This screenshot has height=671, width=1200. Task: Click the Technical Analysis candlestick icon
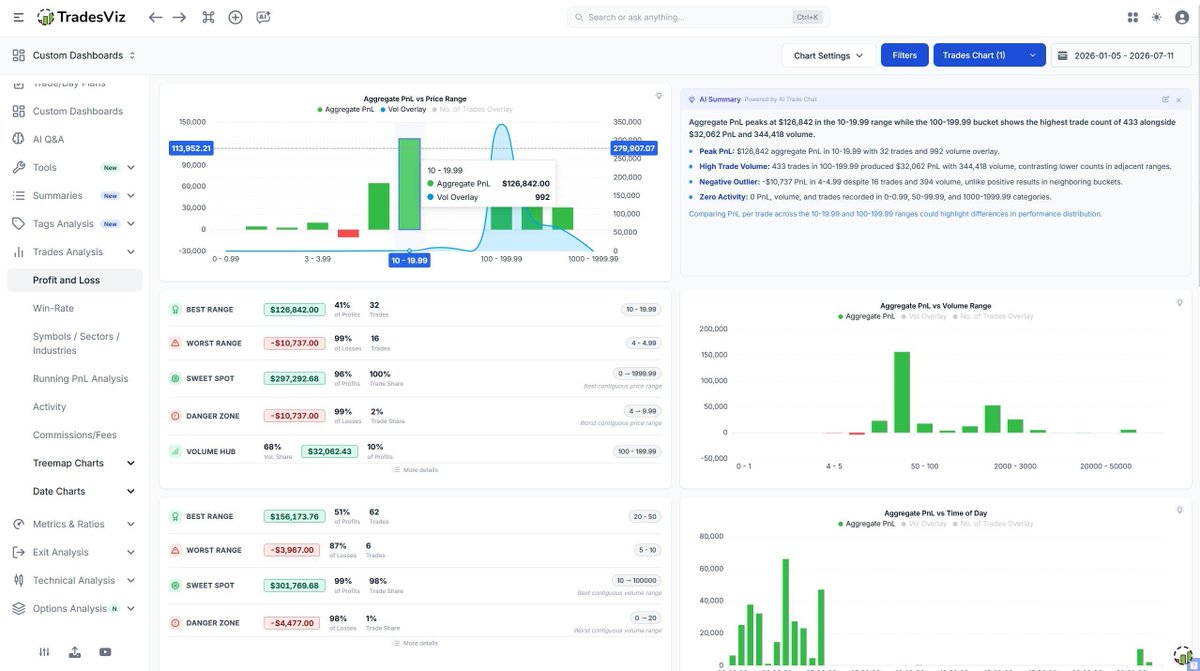click(x=18, y=580)
